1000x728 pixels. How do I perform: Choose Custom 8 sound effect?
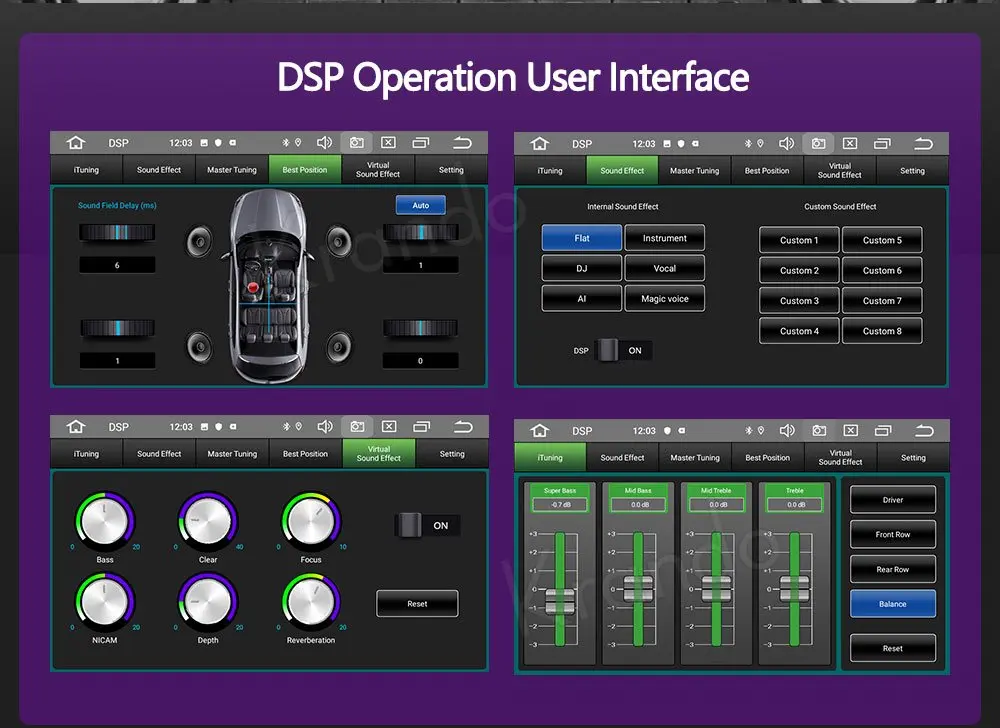pos(882,331)
